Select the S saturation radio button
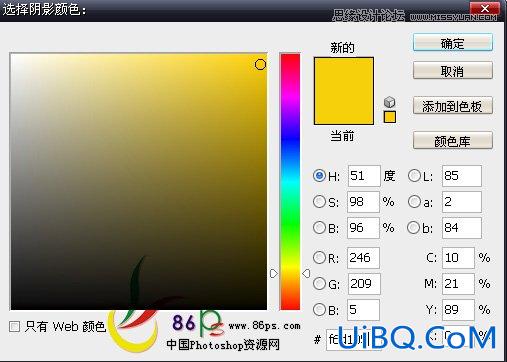The image size is (507, 362). click(x=319, y=202)
